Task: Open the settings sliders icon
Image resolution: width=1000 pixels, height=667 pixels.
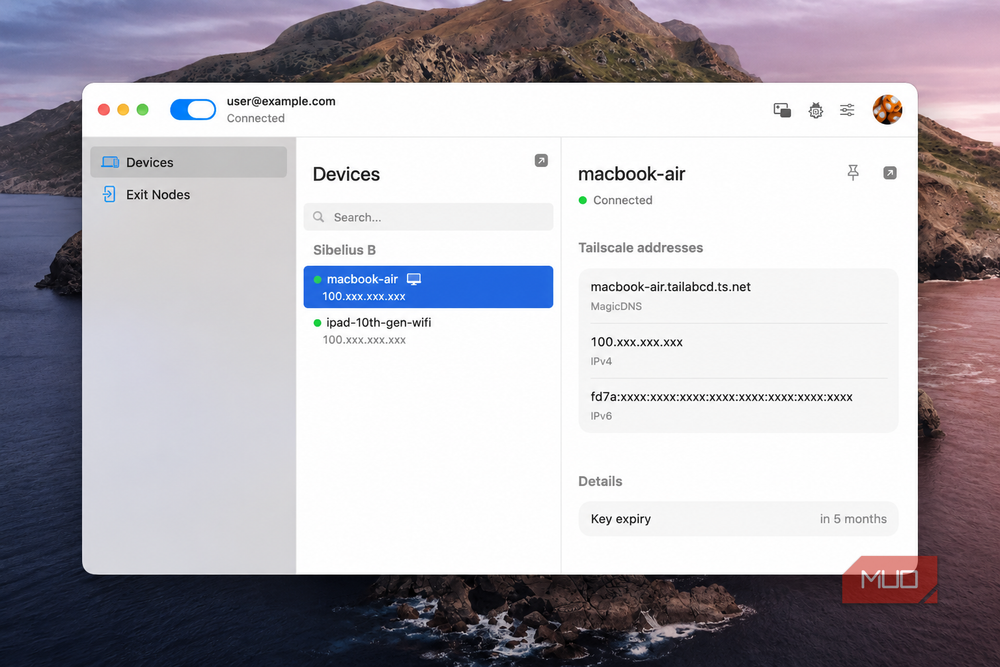Action: click(847, 110)
